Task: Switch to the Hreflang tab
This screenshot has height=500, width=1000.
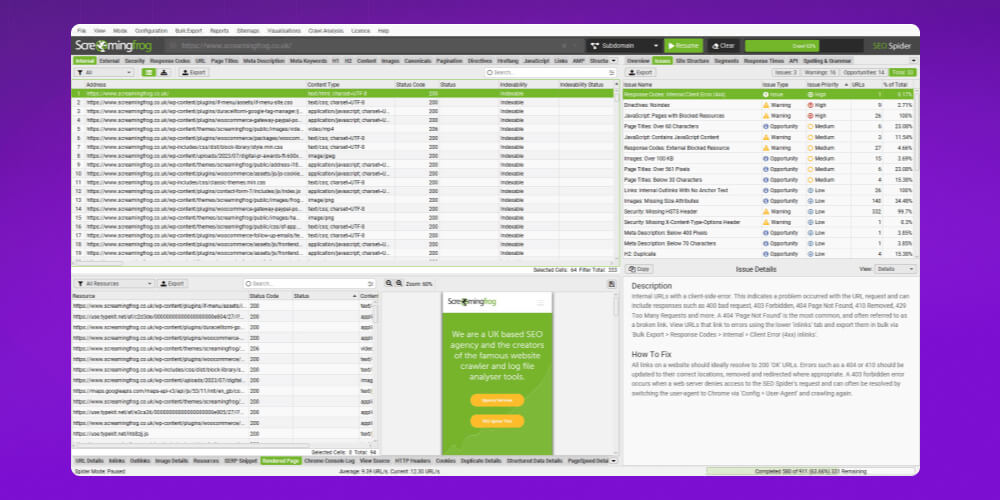Action: coord(508,61)
